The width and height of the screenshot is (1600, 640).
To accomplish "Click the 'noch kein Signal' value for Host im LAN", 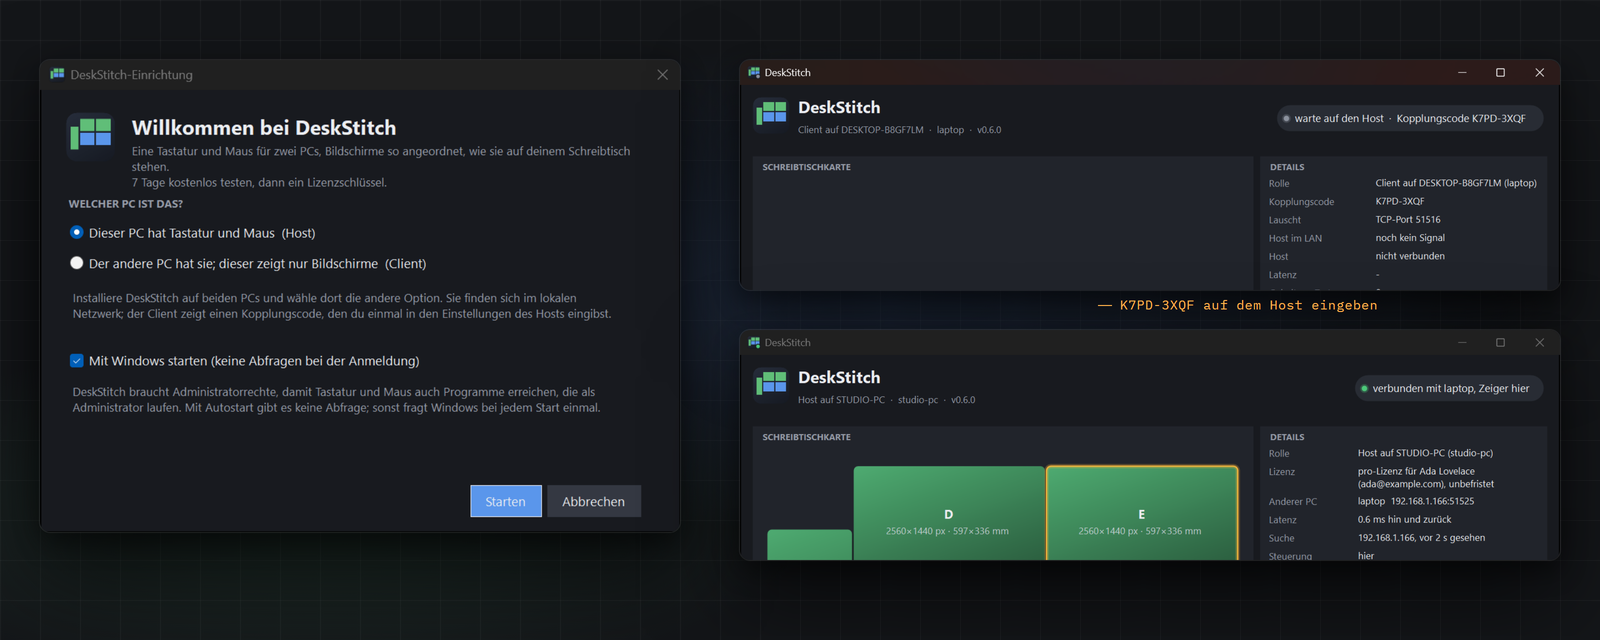I will (1410, 238).
